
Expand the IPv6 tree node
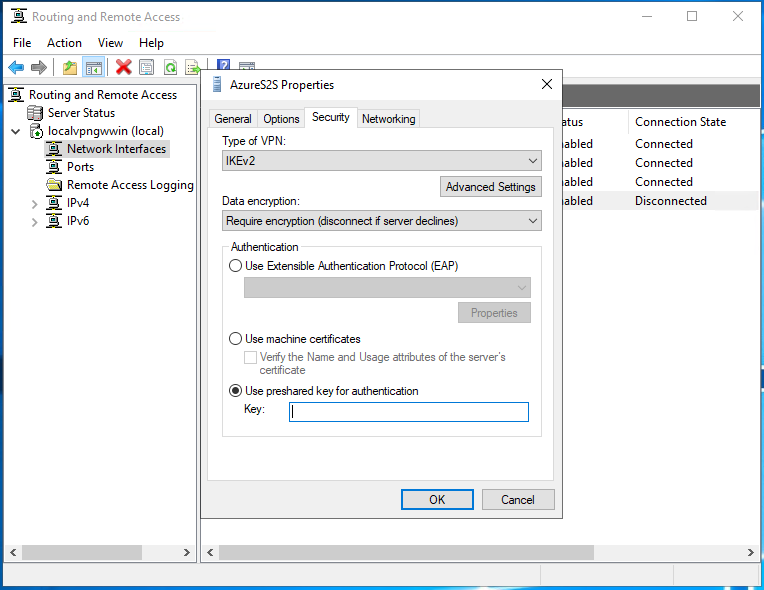click(x=34, y=222)
